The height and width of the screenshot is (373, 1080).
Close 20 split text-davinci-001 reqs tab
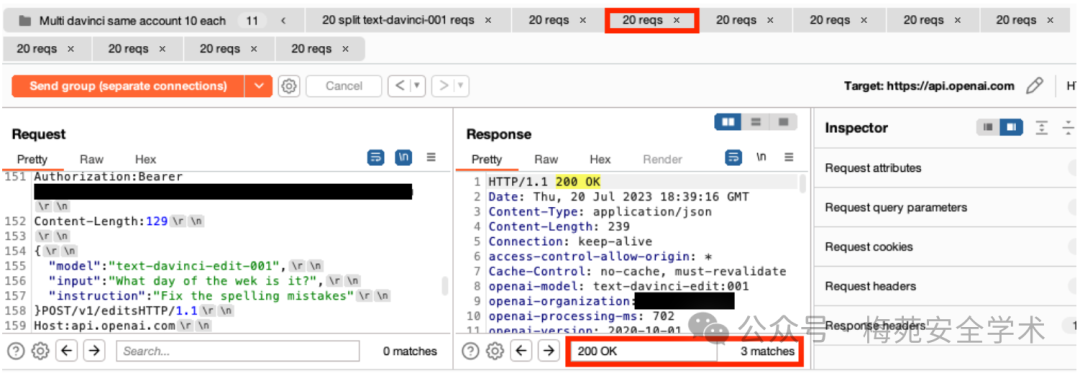(x=488, y=20)
